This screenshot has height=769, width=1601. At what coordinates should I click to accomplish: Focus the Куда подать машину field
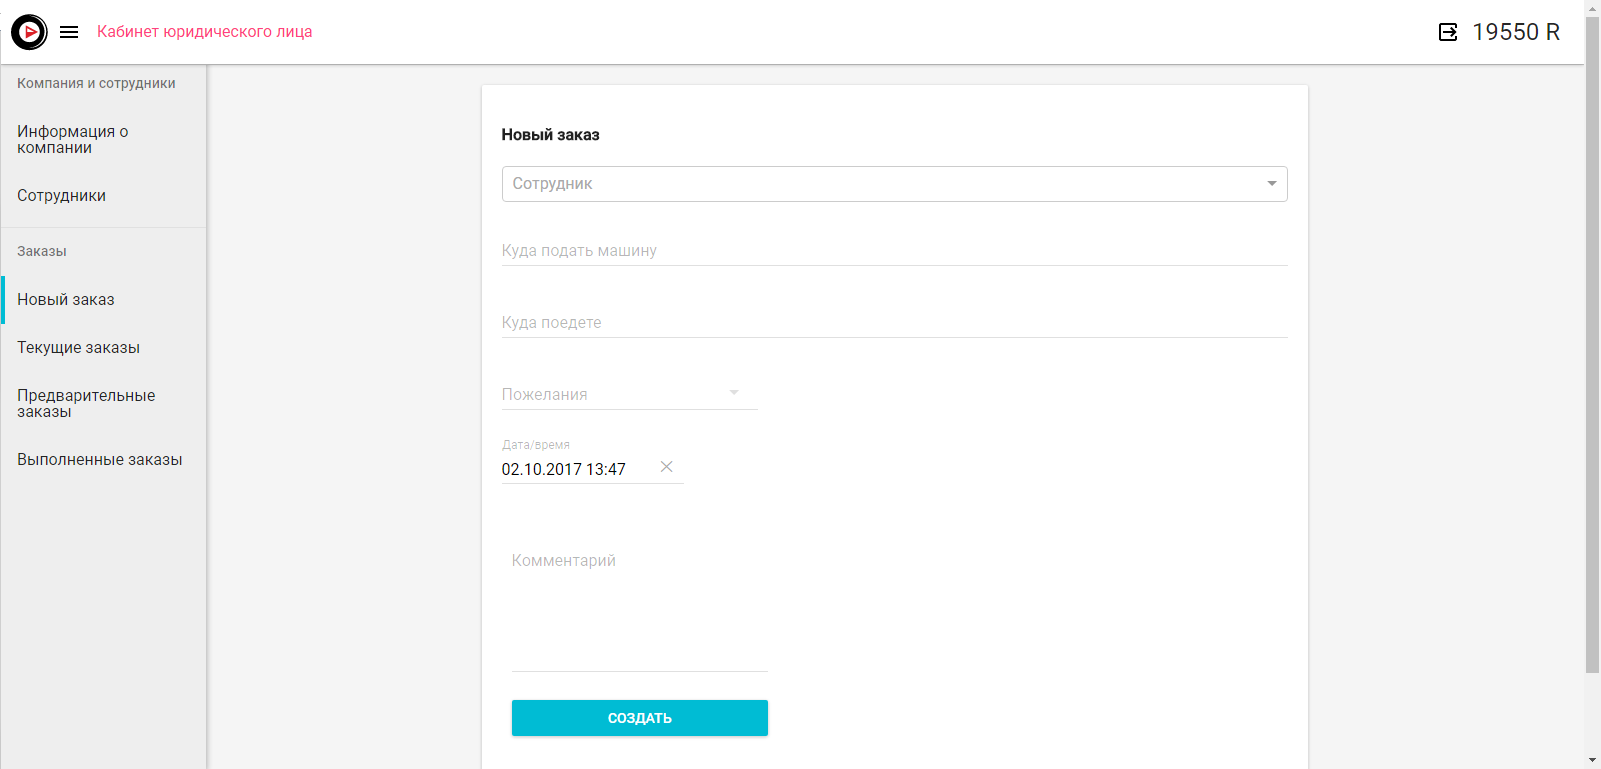point(894,251)
